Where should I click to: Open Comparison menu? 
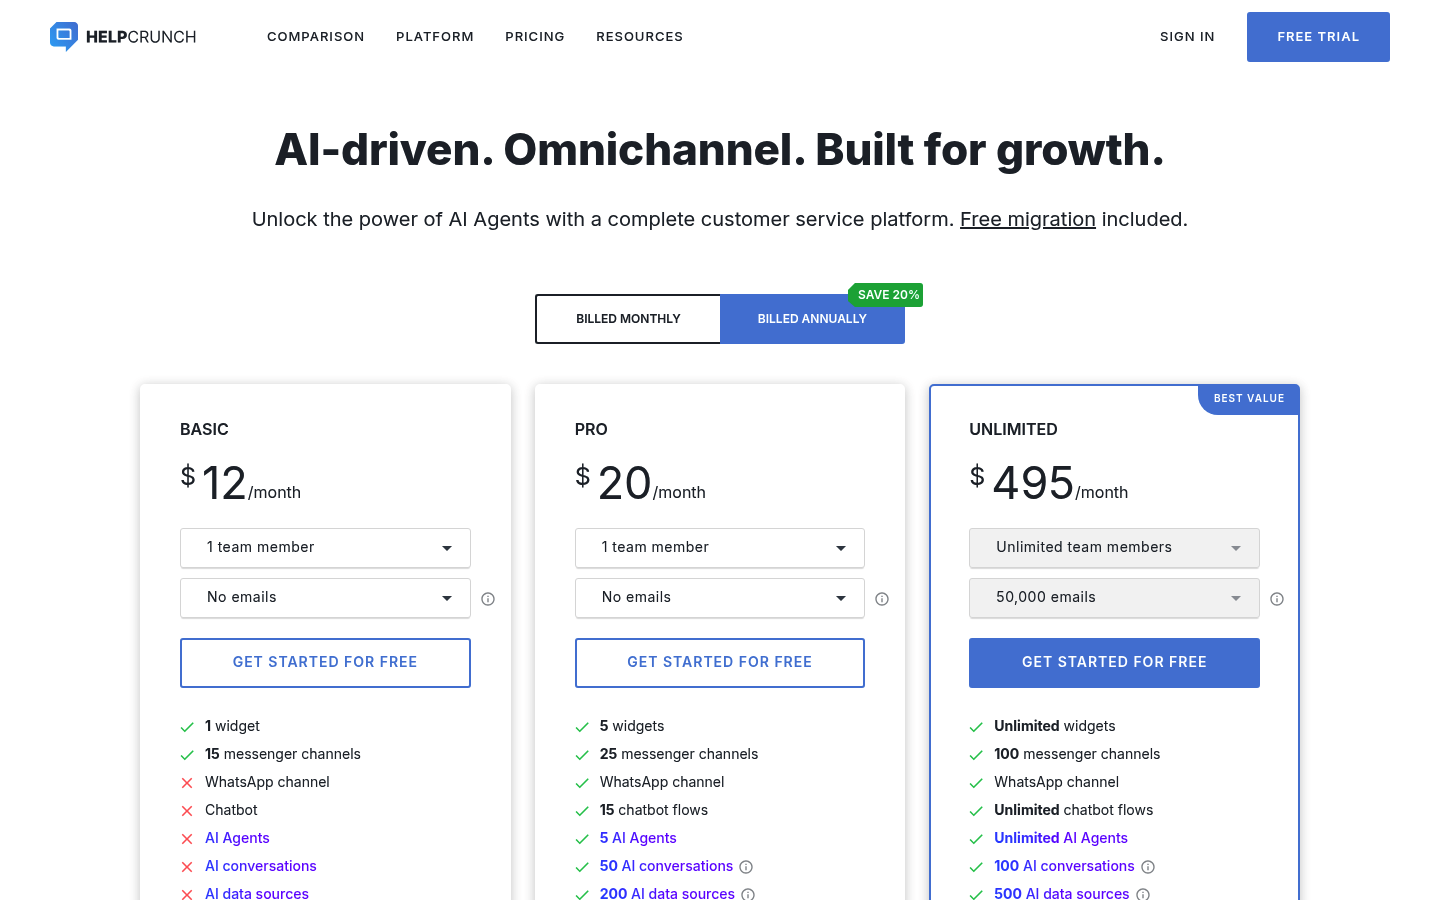pyautogui.click(x=316, y=37)
